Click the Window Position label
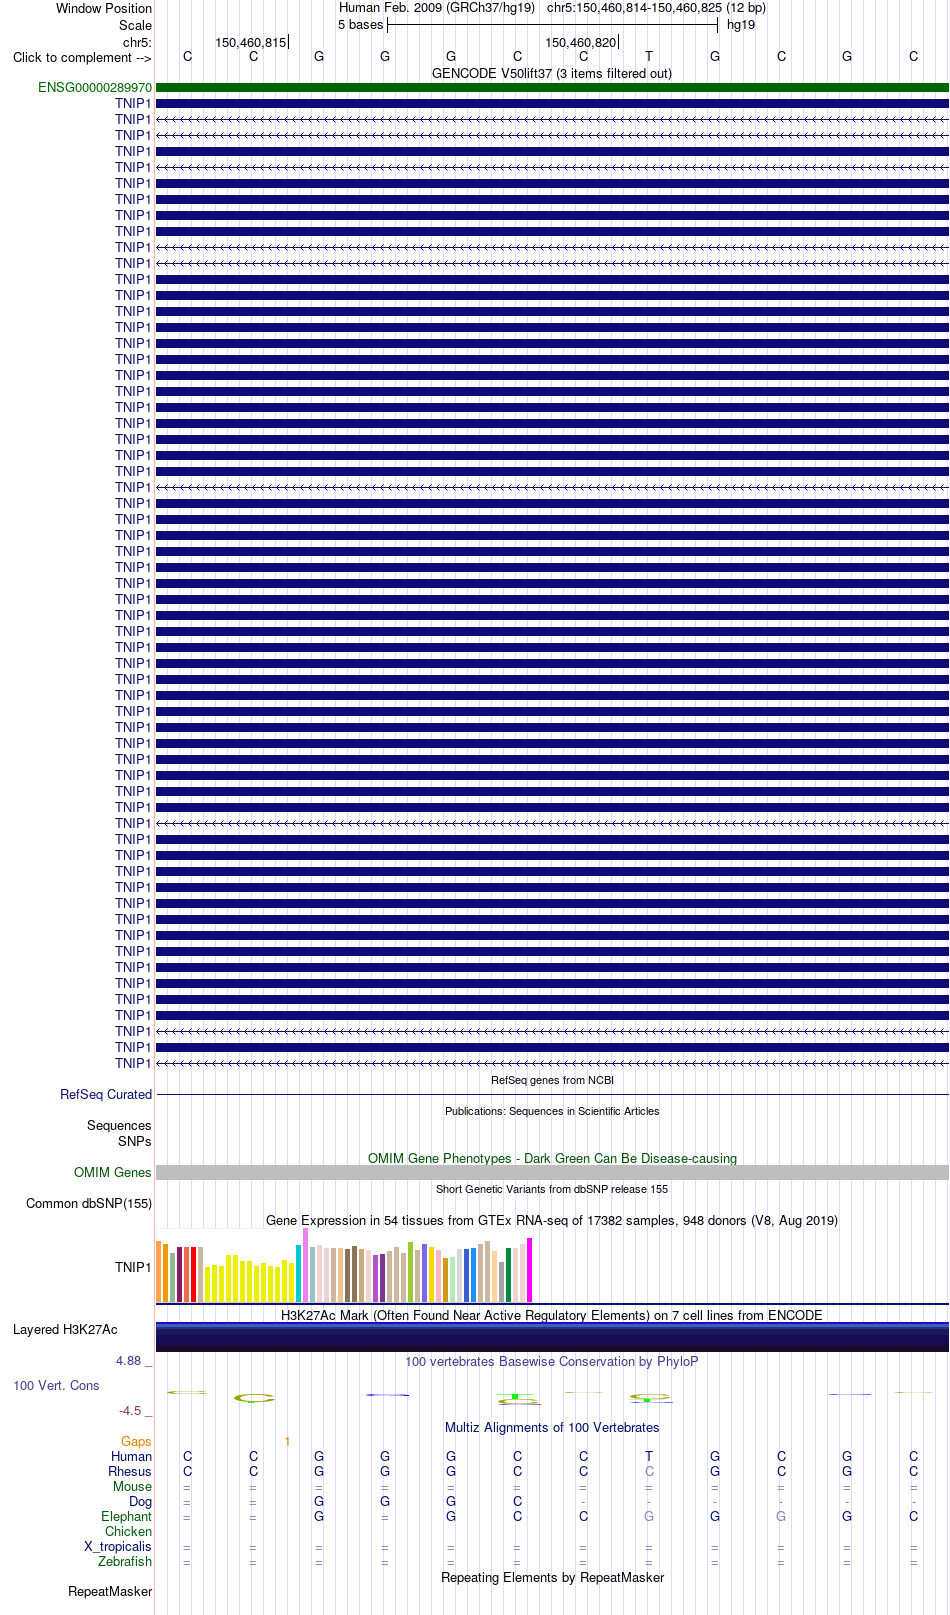 click(x=104, y=8)
